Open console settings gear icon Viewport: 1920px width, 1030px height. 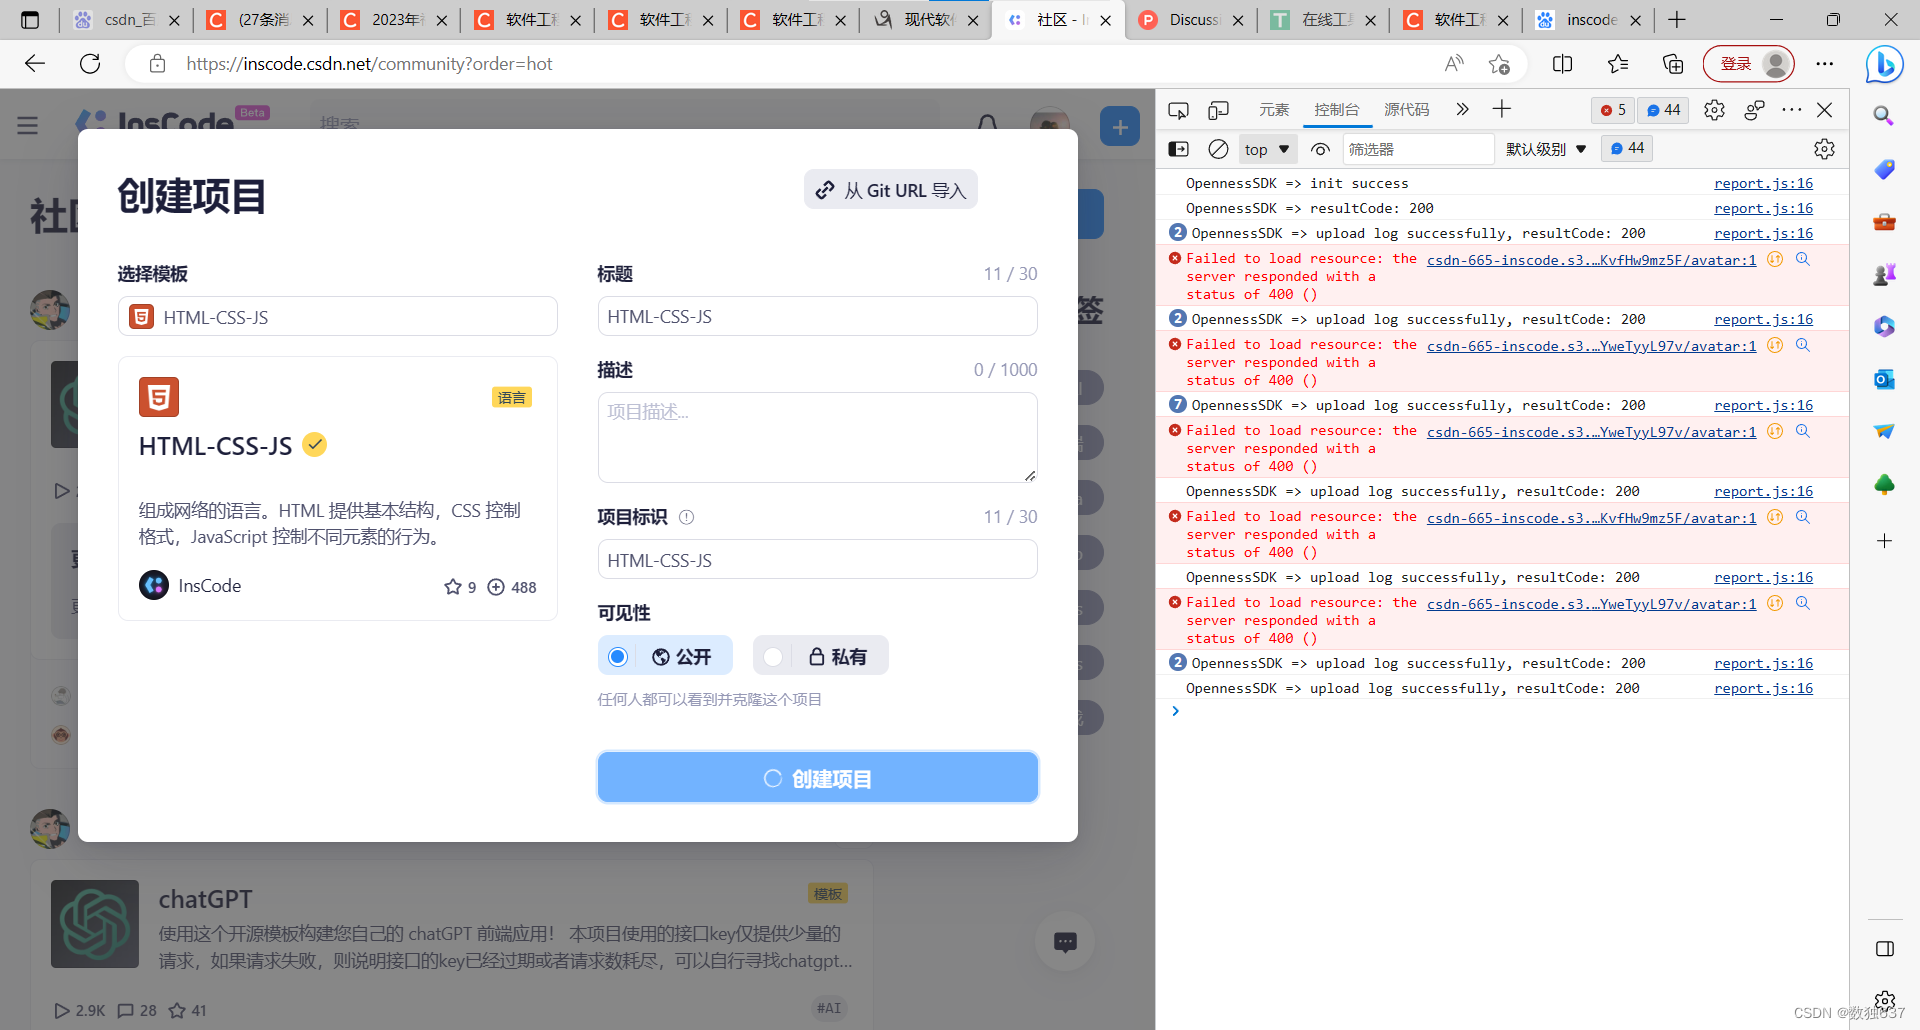click(1824, 149)
